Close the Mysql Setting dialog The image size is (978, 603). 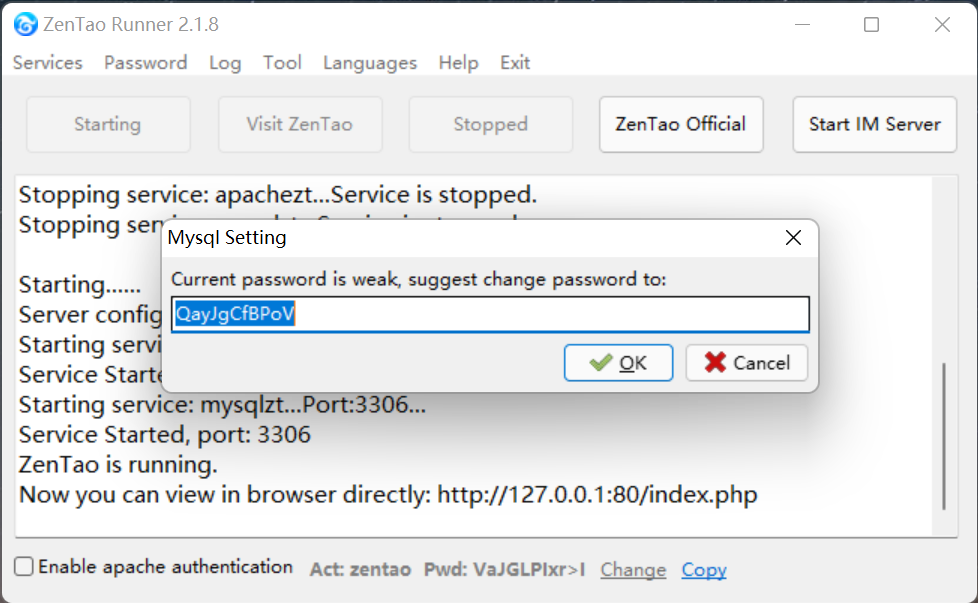[793, 238]
